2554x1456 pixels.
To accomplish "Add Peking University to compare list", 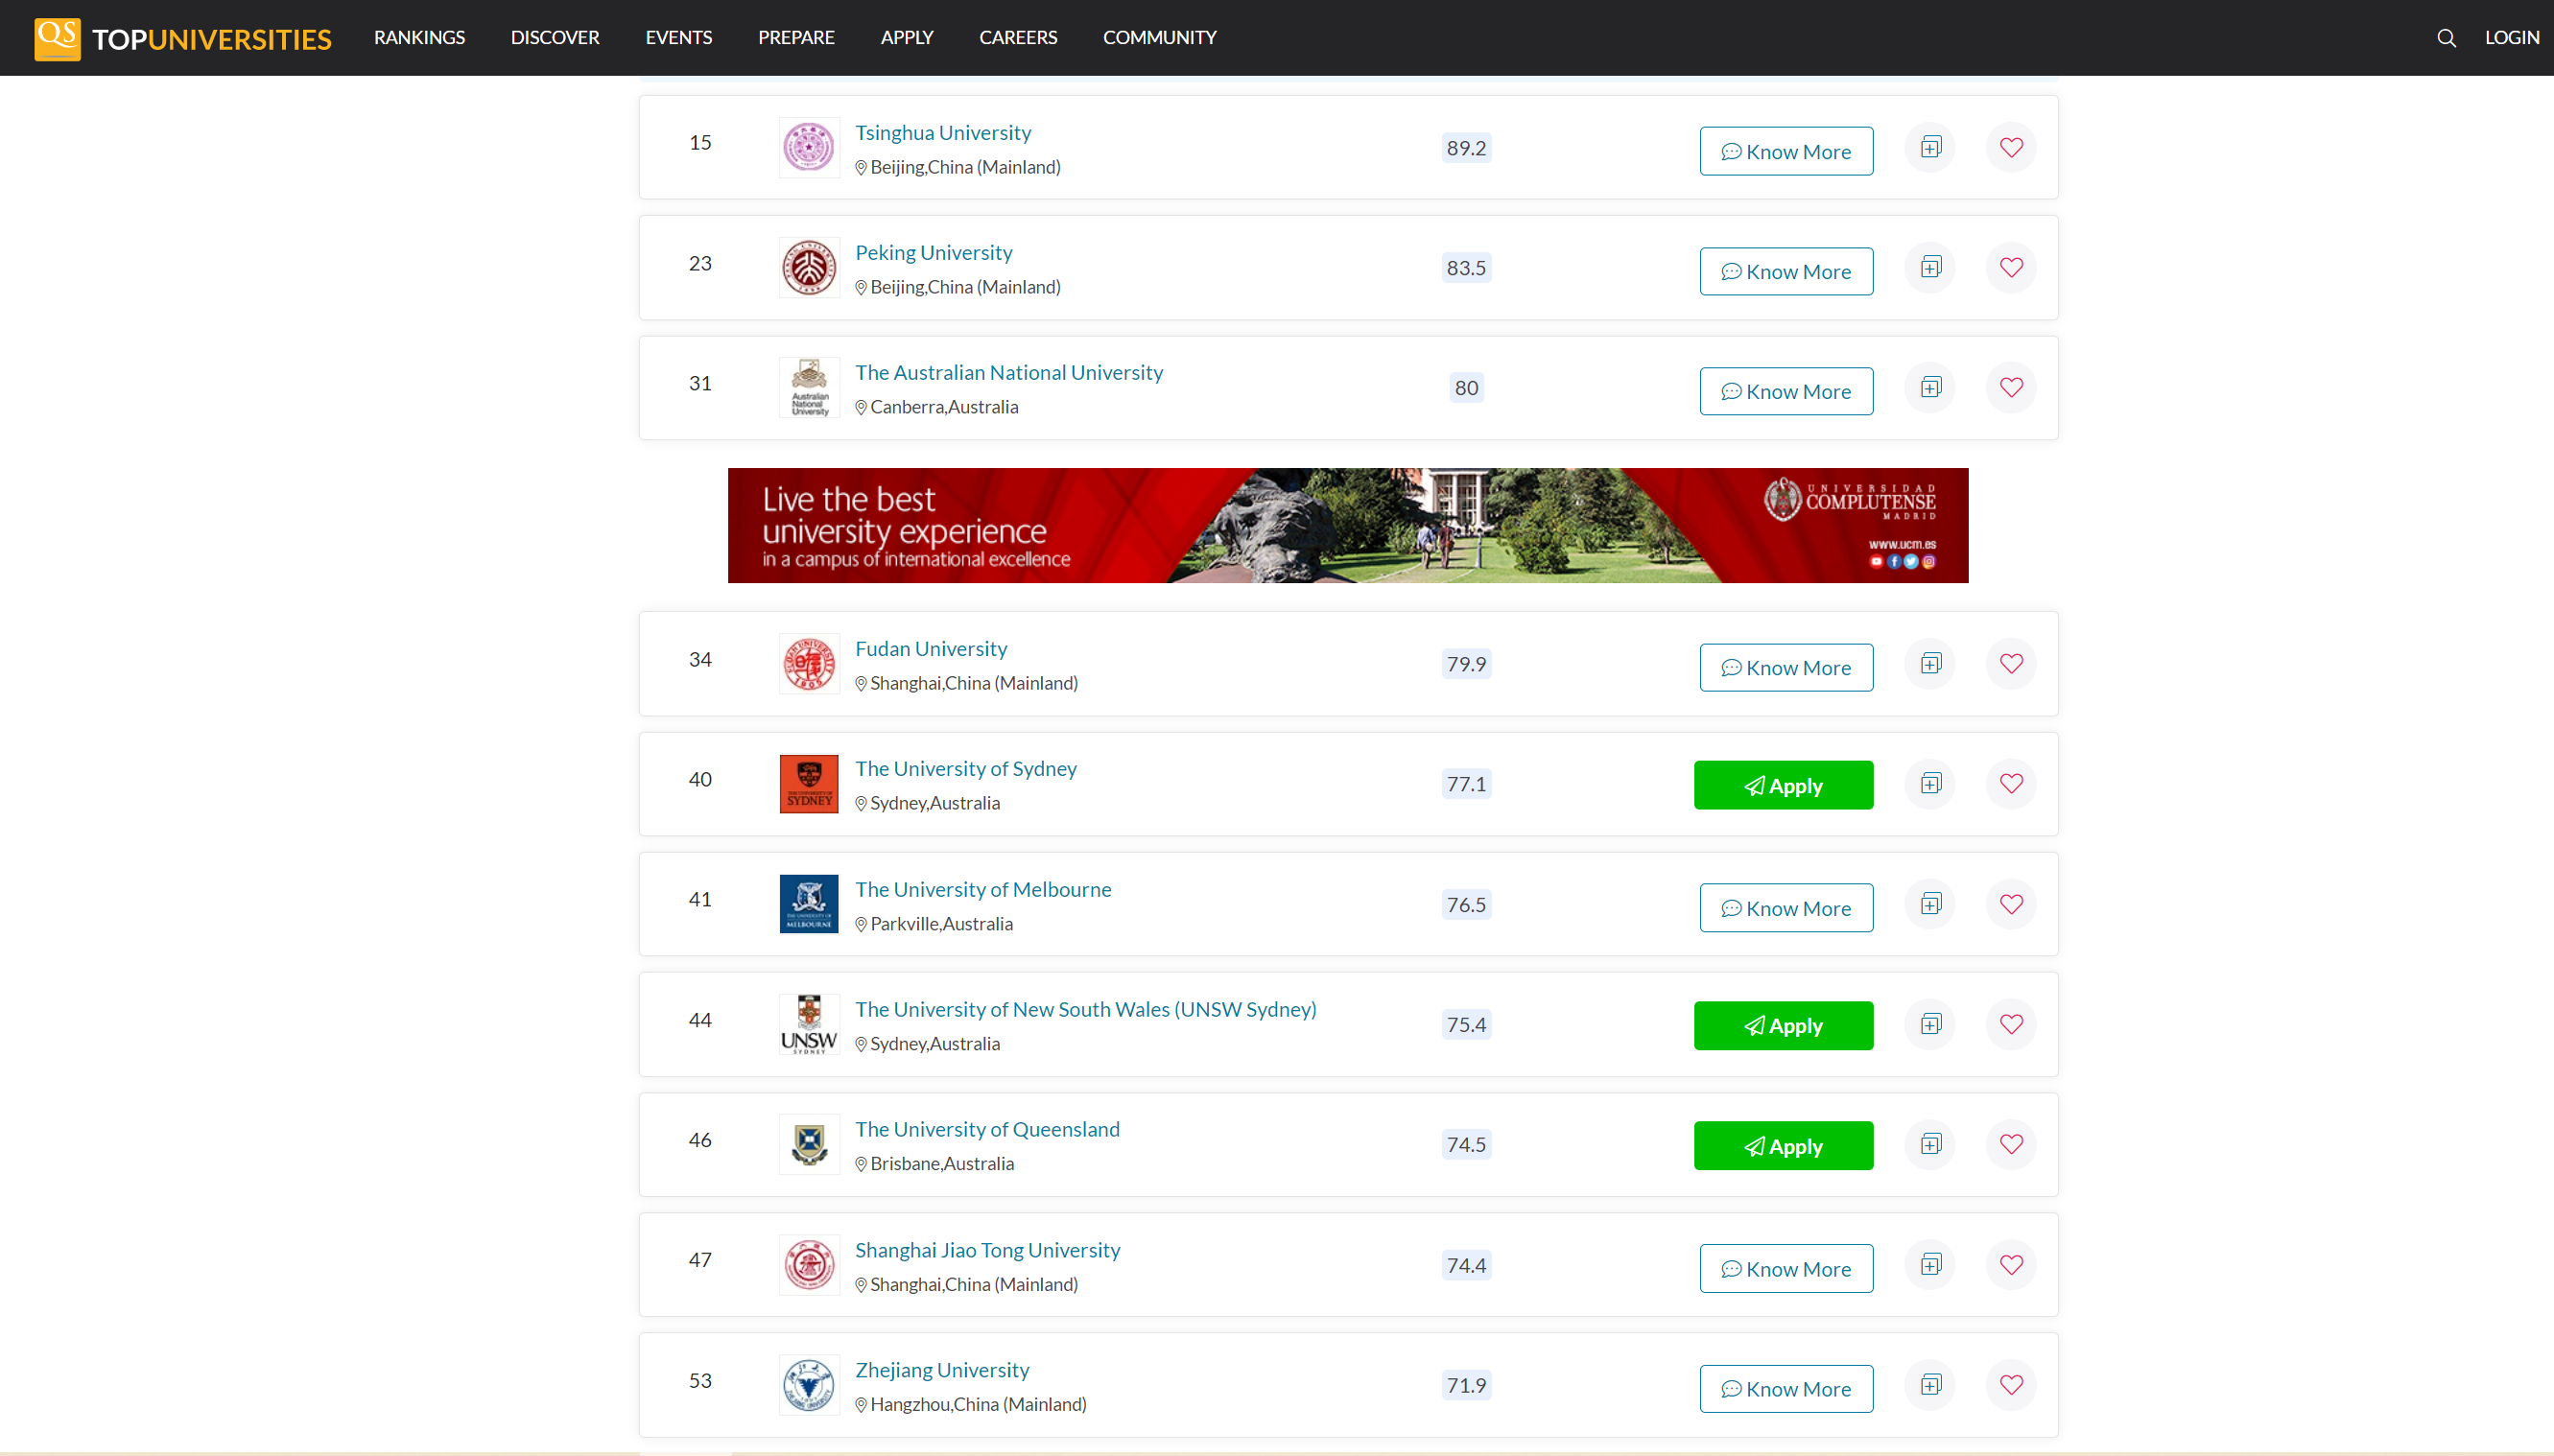I will coord(1930,268).
